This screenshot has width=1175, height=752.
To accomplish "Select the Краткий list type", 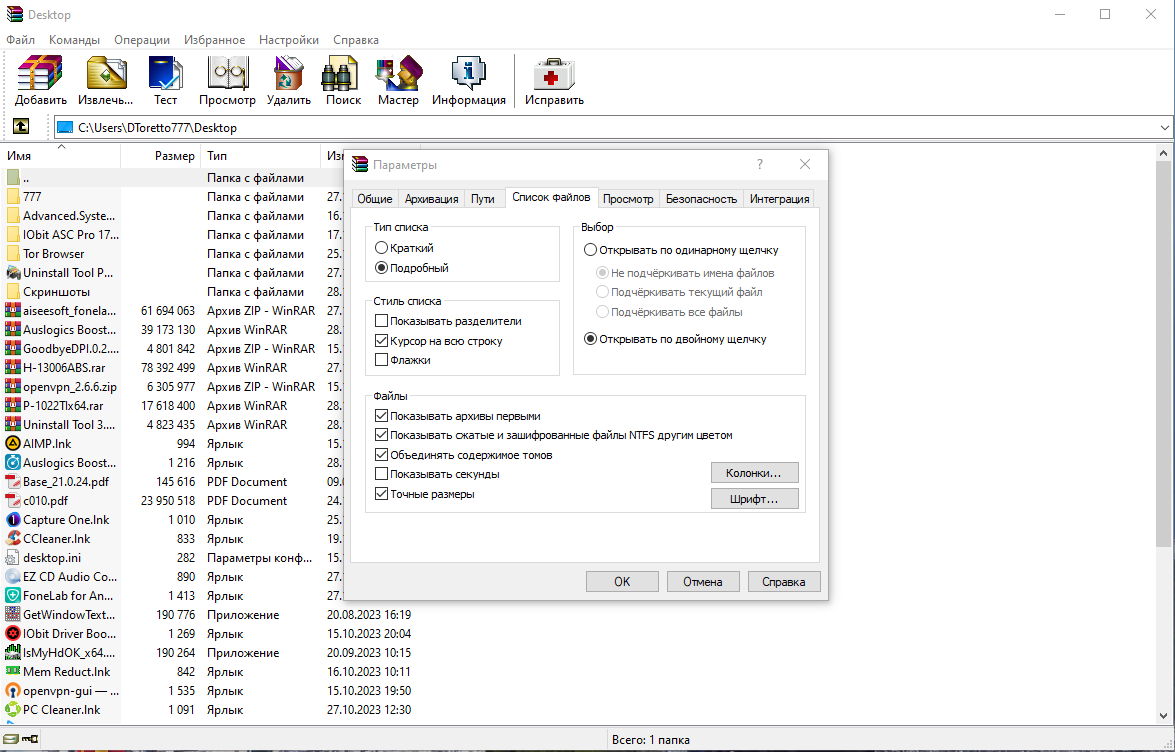I will pos(405,248).
